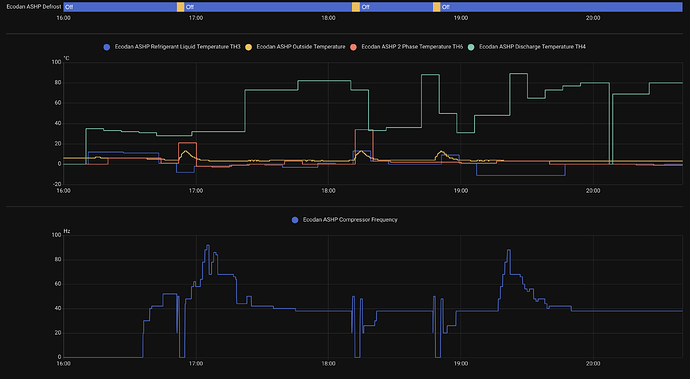
Task: Click the compressor frequency peak just after 17:00
Action: pyautogui.click(x=208, y=246)
